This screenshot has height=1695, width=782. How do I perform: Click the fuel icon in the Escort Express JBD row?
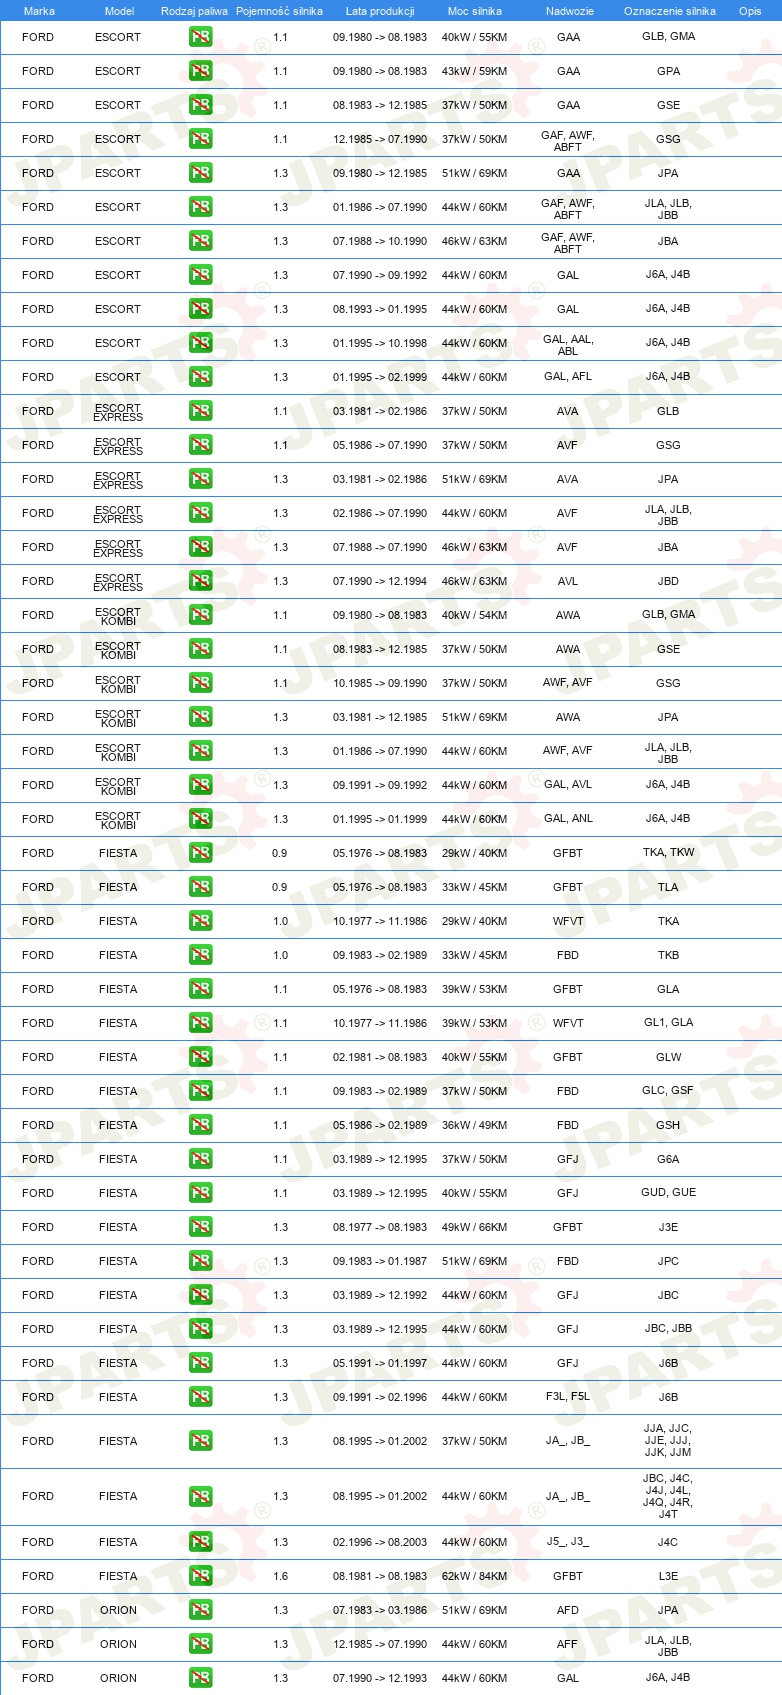(200, 581)
